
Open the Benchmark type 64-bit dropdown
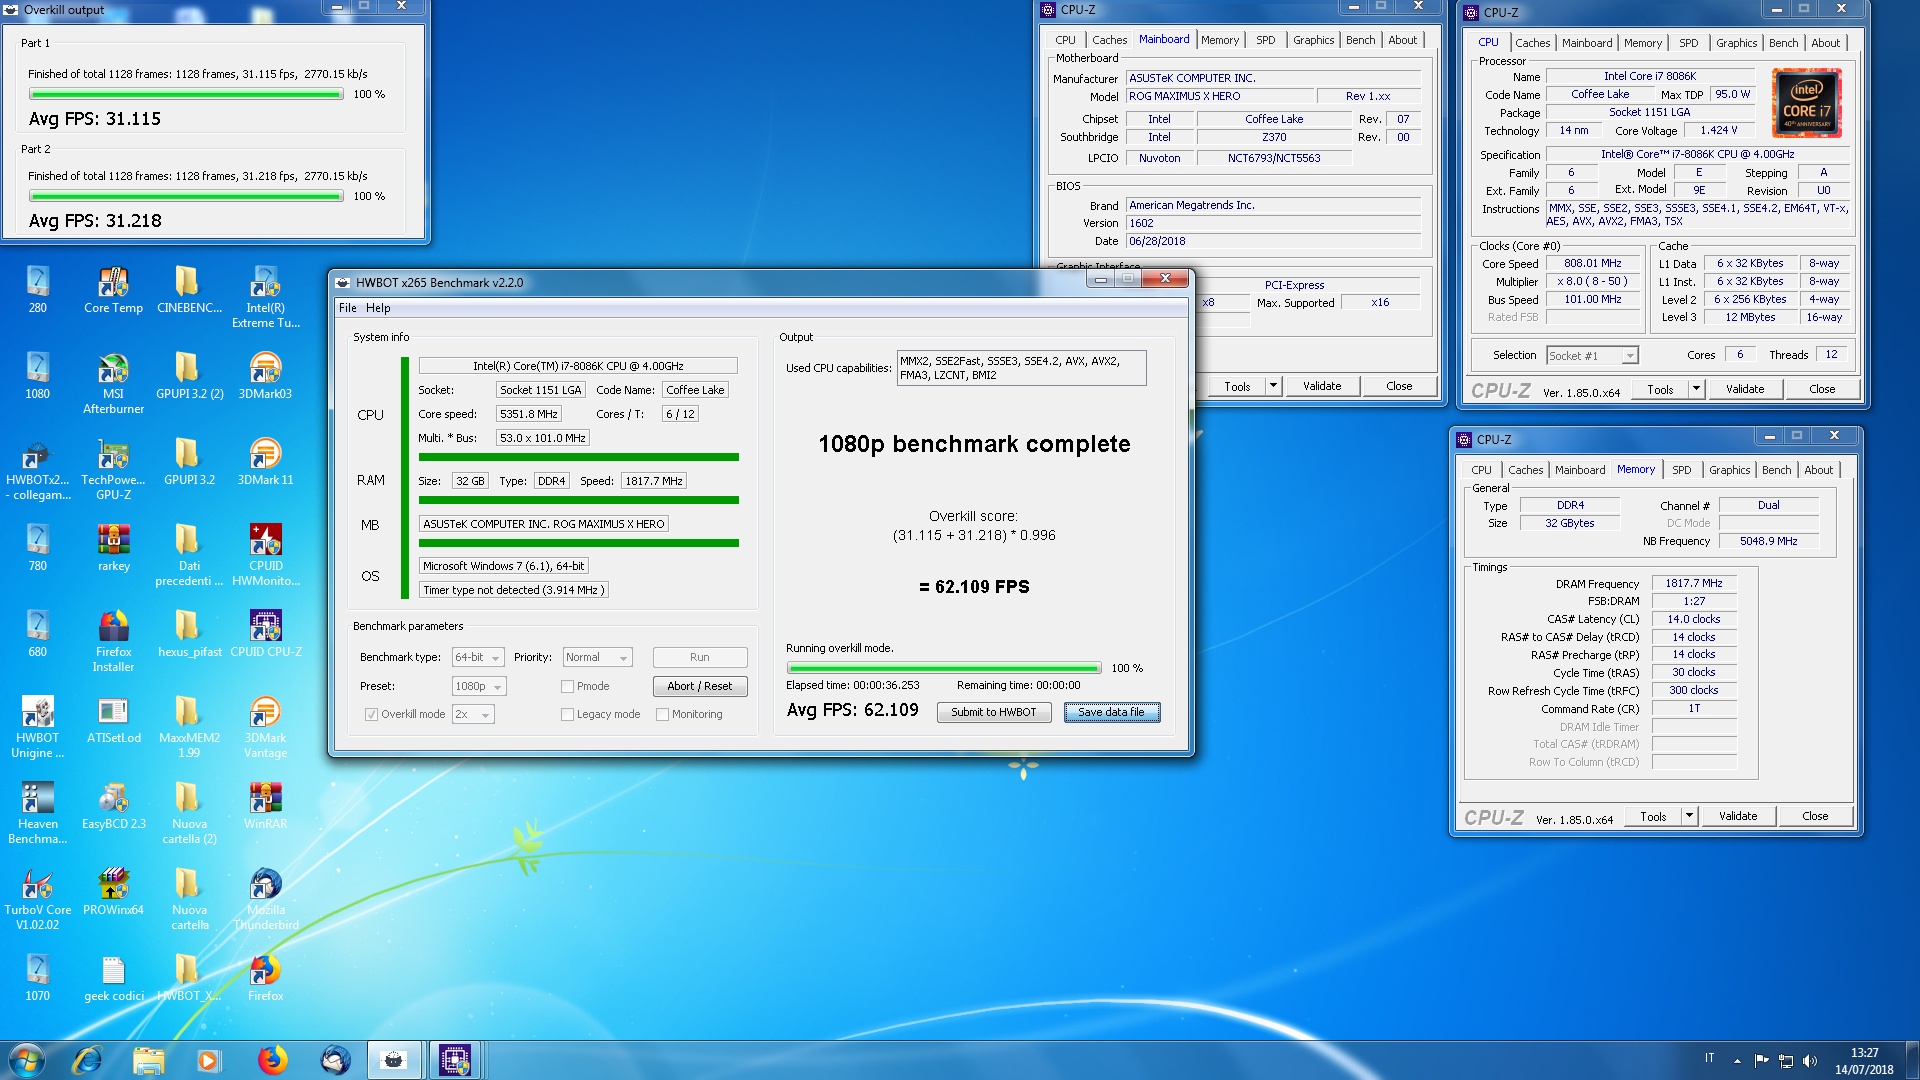click(477, 657)
